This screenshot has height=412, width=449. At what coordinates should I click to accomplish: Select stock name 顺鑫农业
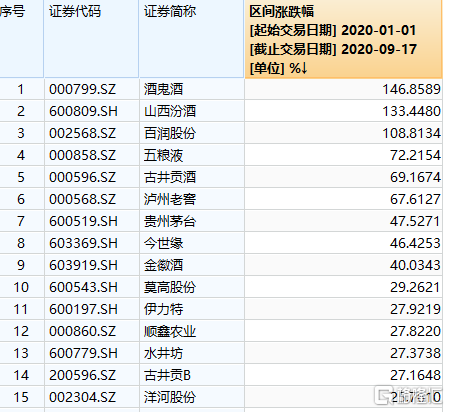click(170, 331)
